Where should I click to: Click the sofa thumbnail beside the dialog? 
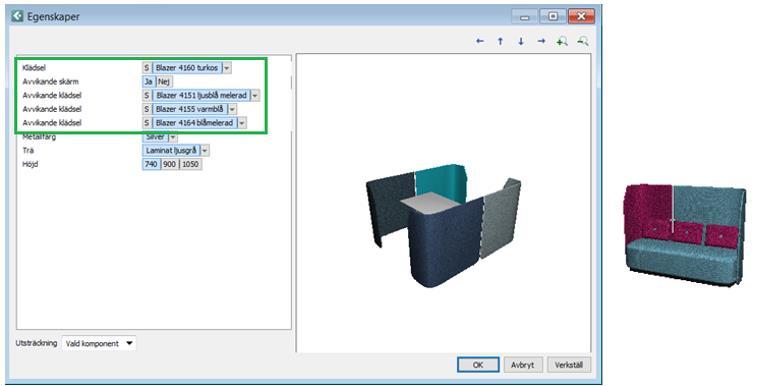[684, 235]
